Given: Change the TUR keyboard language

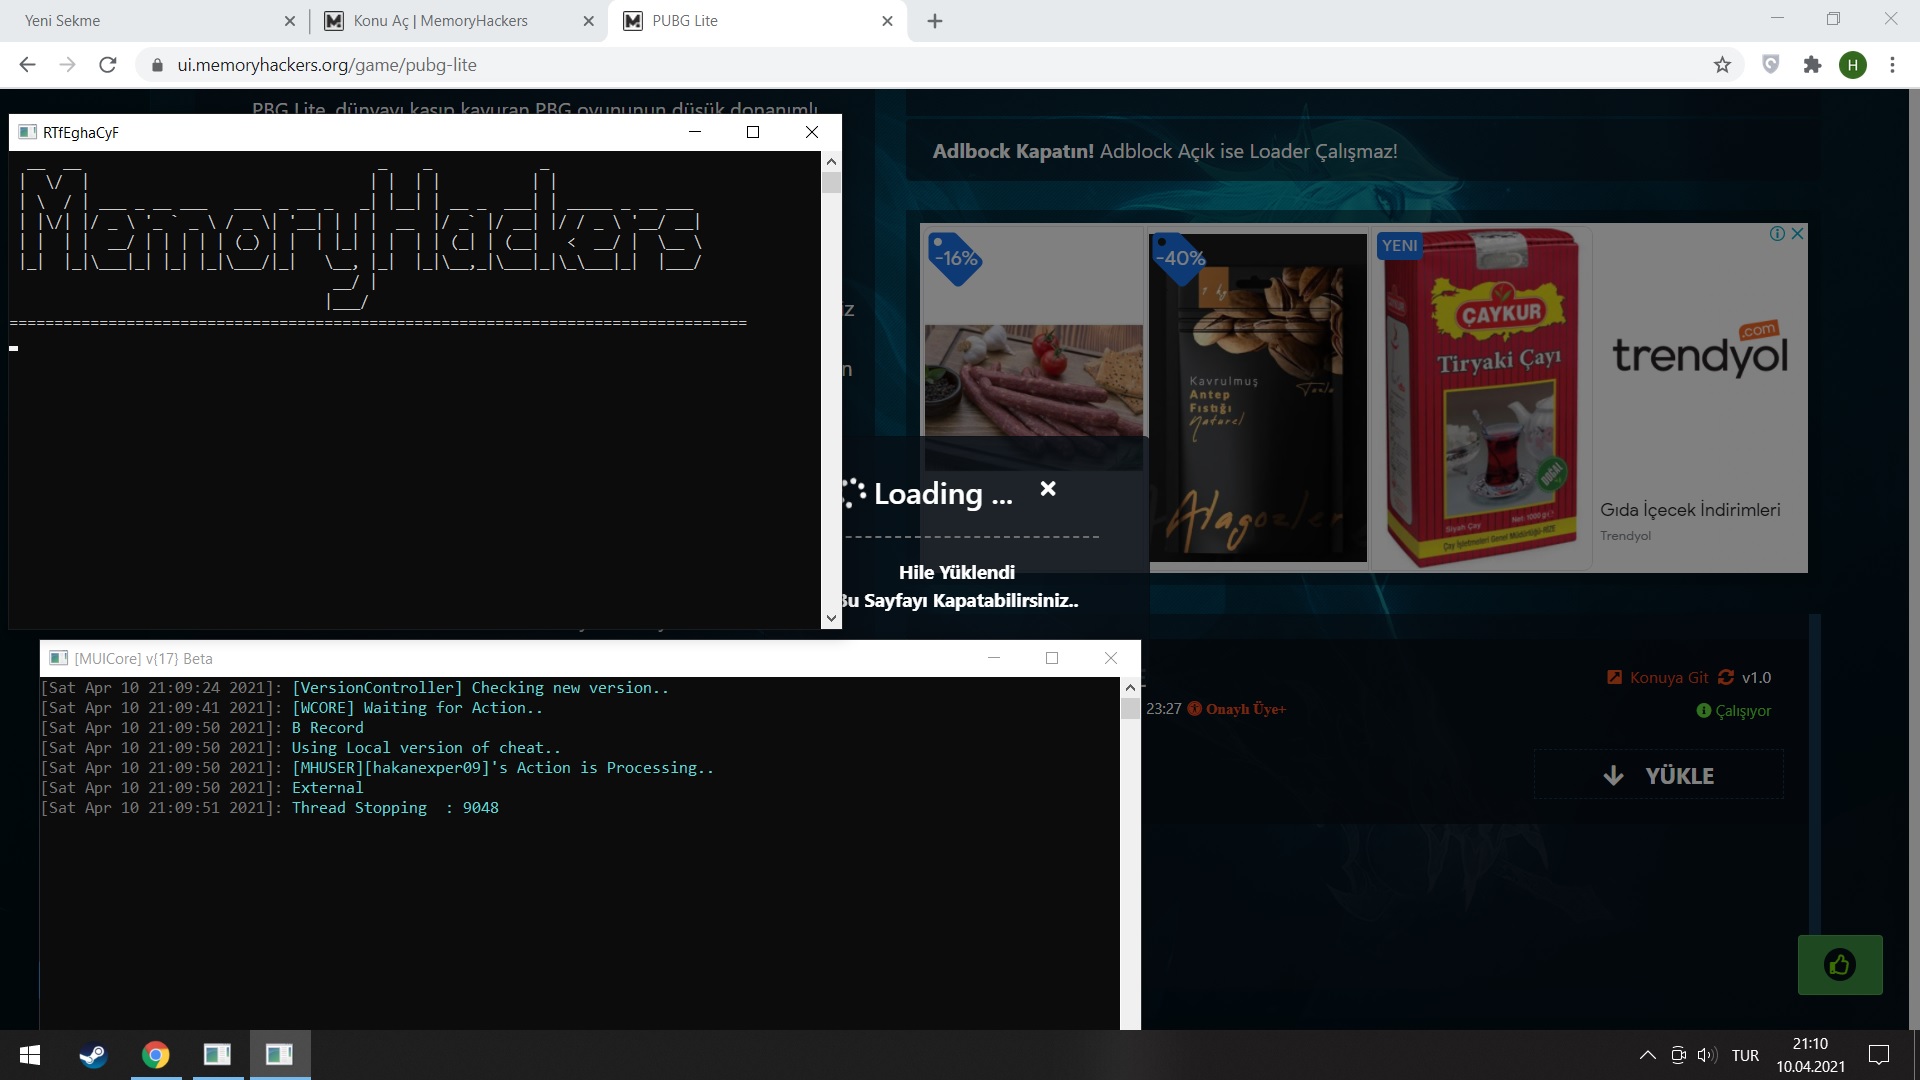Looking at the screenshot, I should coord(1745,1055).
